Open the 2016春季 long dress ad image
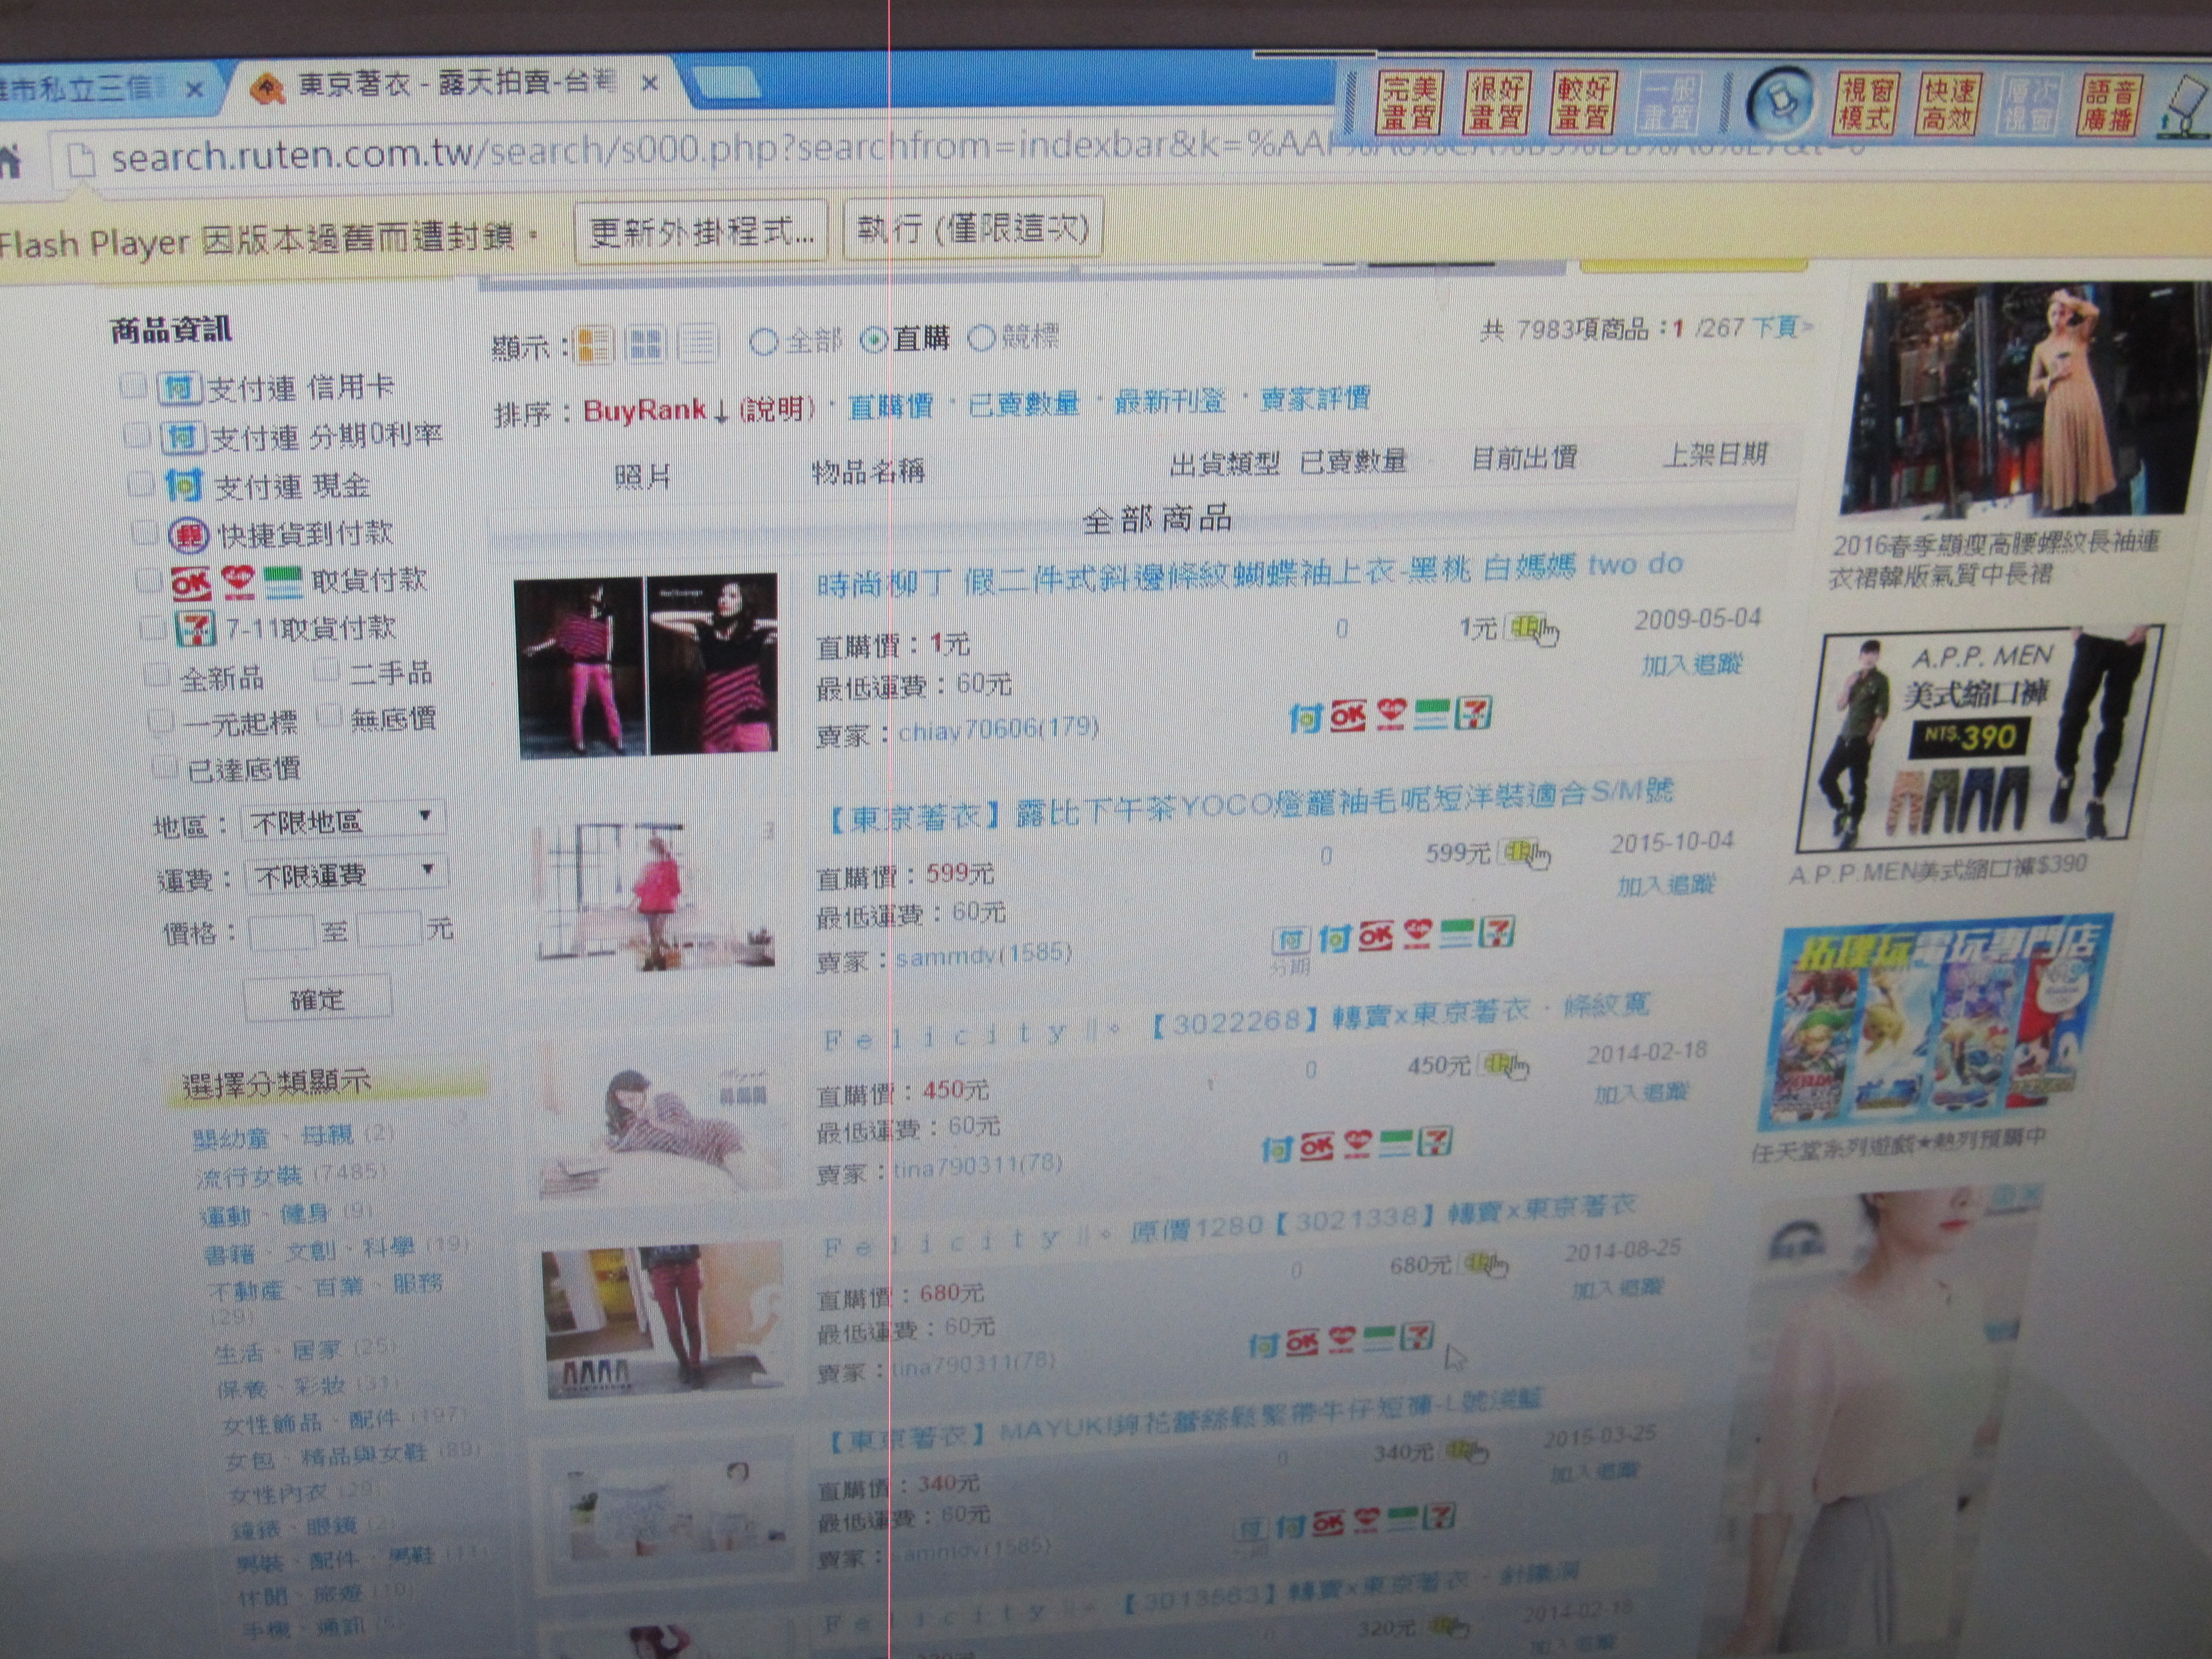The width and height of the screenshot is (2212, 1659). (2025, 399)
